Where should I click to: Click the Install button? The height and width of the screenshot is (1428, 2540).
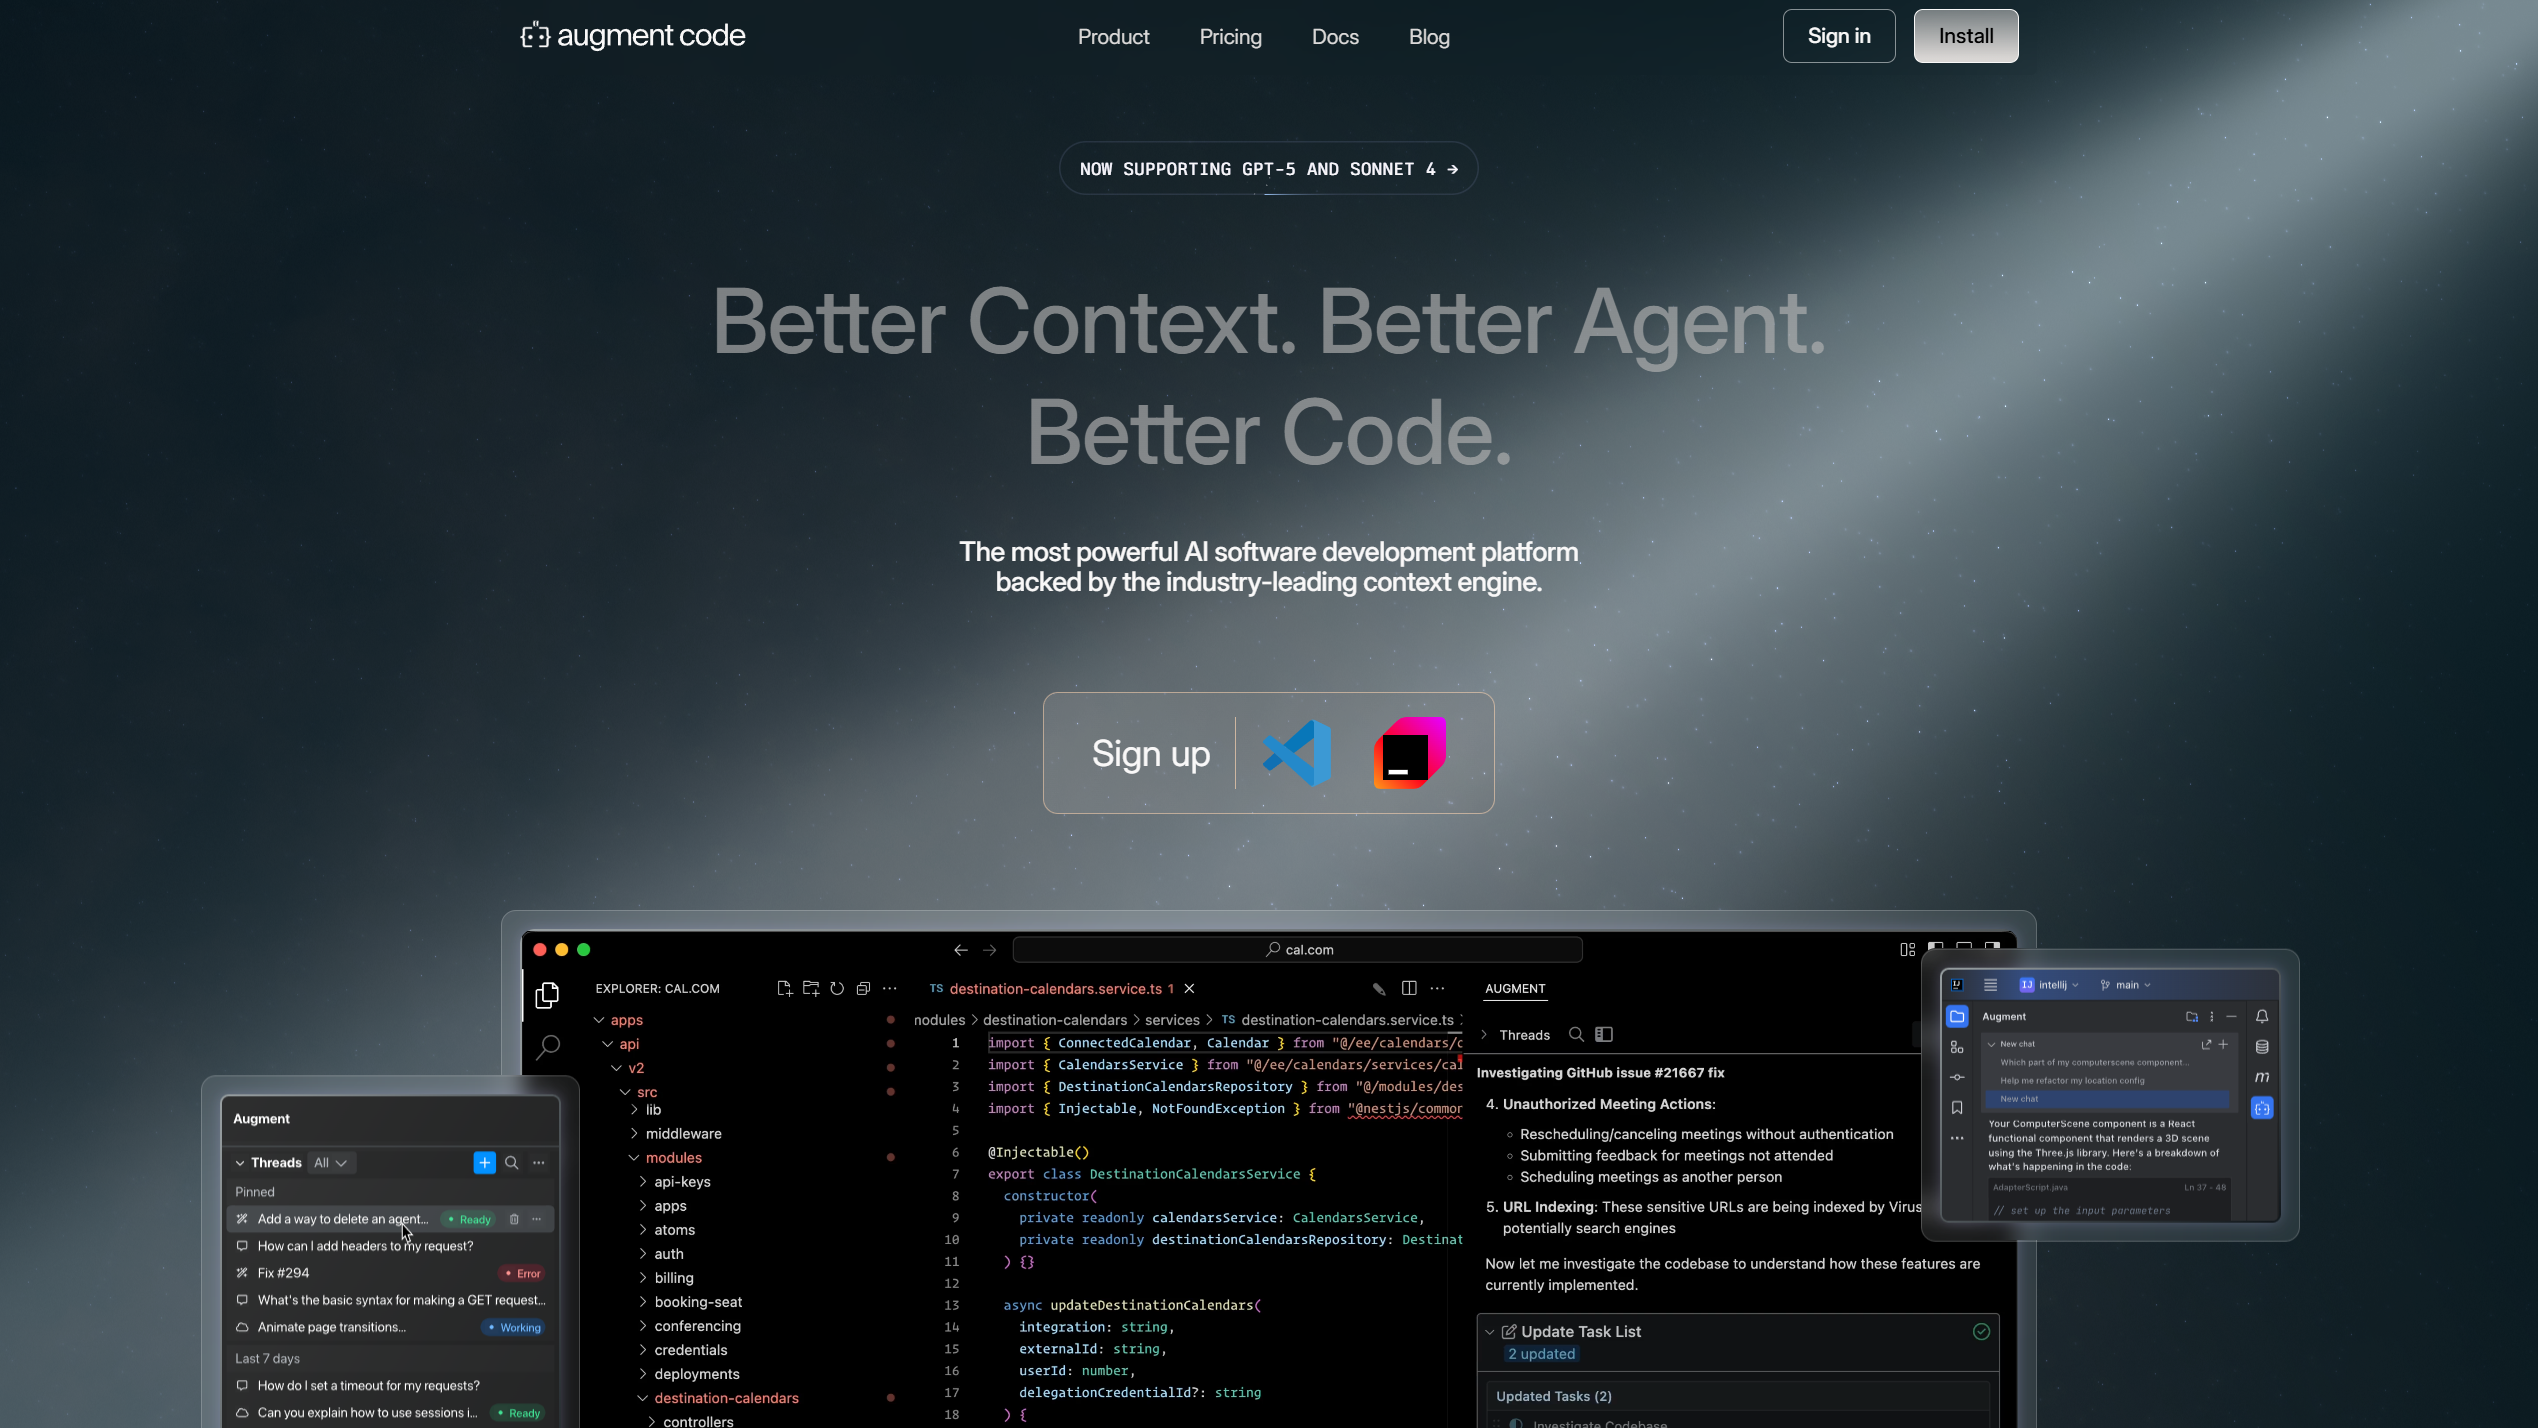coord(1966,36)
